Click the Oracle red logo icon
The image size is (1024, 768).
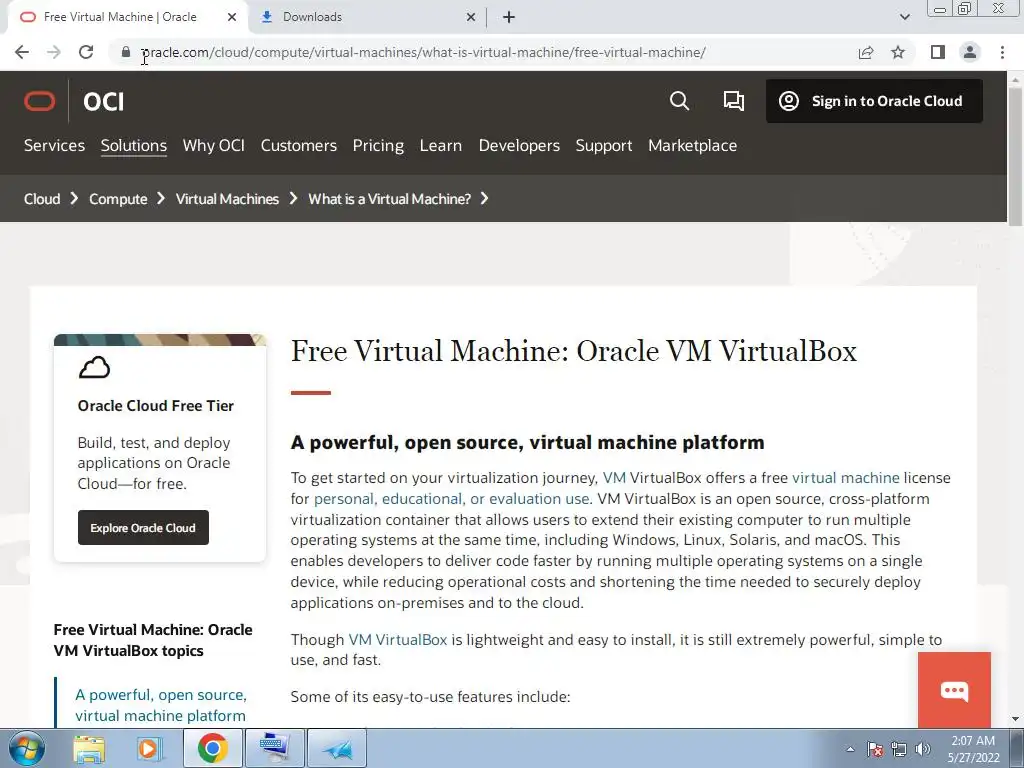[x=40, y=101]
